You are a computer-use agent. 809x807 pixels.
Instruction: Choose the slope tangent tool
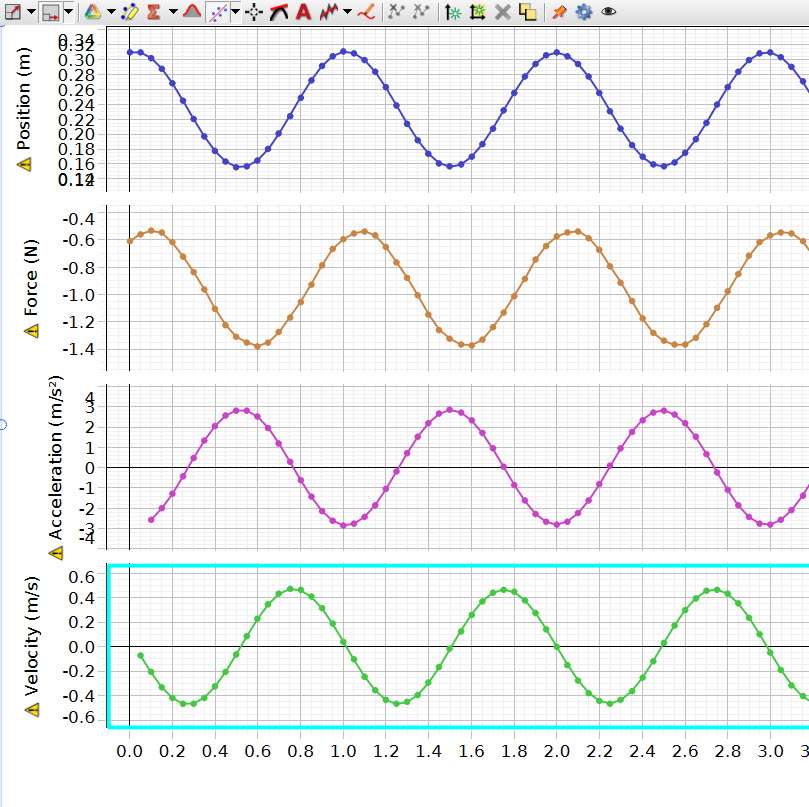pyautogui.click(x=279, y=12)
